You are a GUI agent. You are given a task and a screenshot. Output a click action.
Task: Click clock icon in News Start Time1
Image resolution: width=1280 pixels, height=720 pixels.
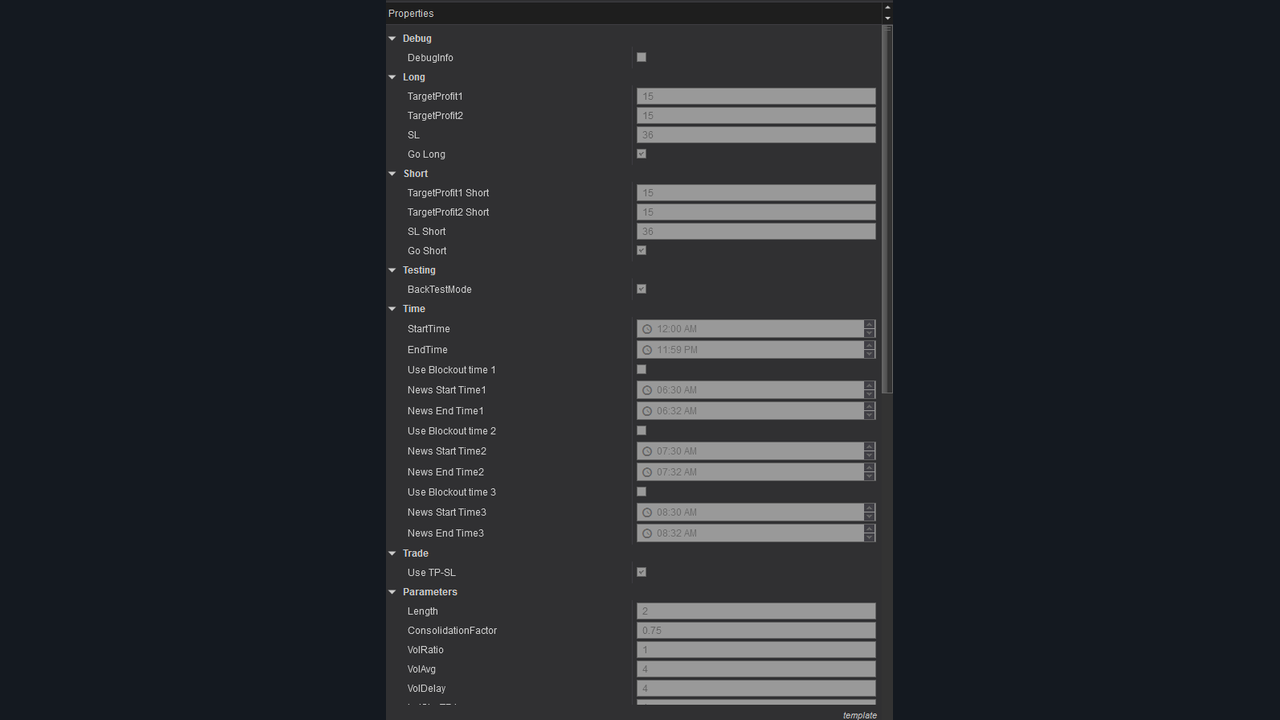tap(647, 390)
